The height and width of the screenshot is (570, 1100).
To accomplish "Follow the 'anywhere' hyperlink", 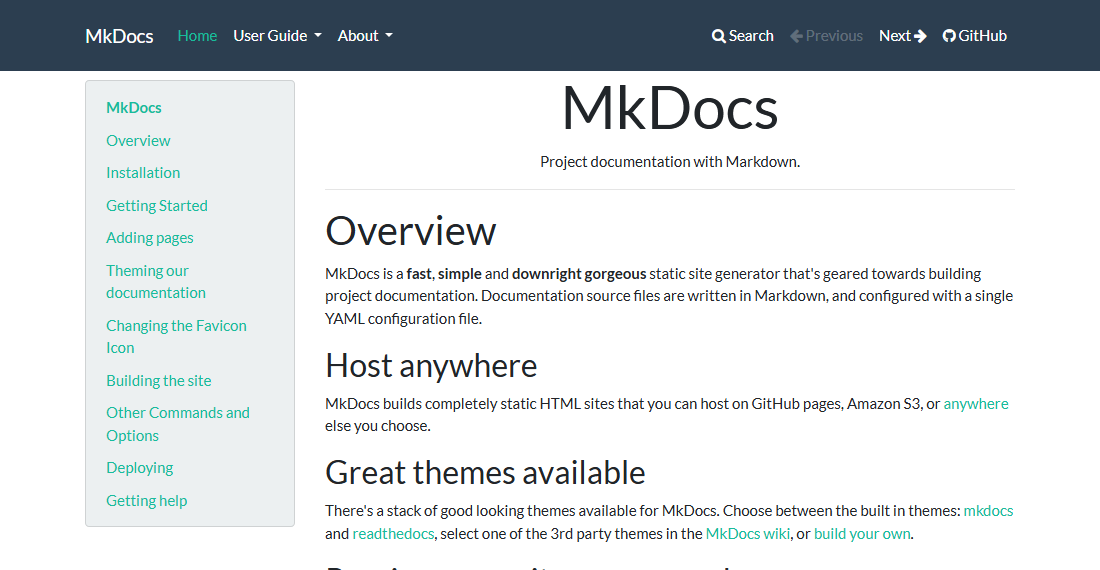I will (976, 404).
